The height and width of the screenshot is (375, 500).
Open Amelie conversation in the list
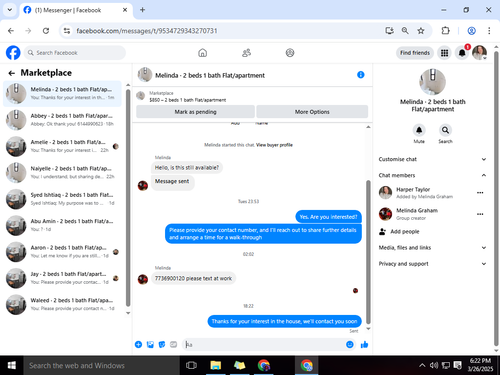[x=62, y=146]
